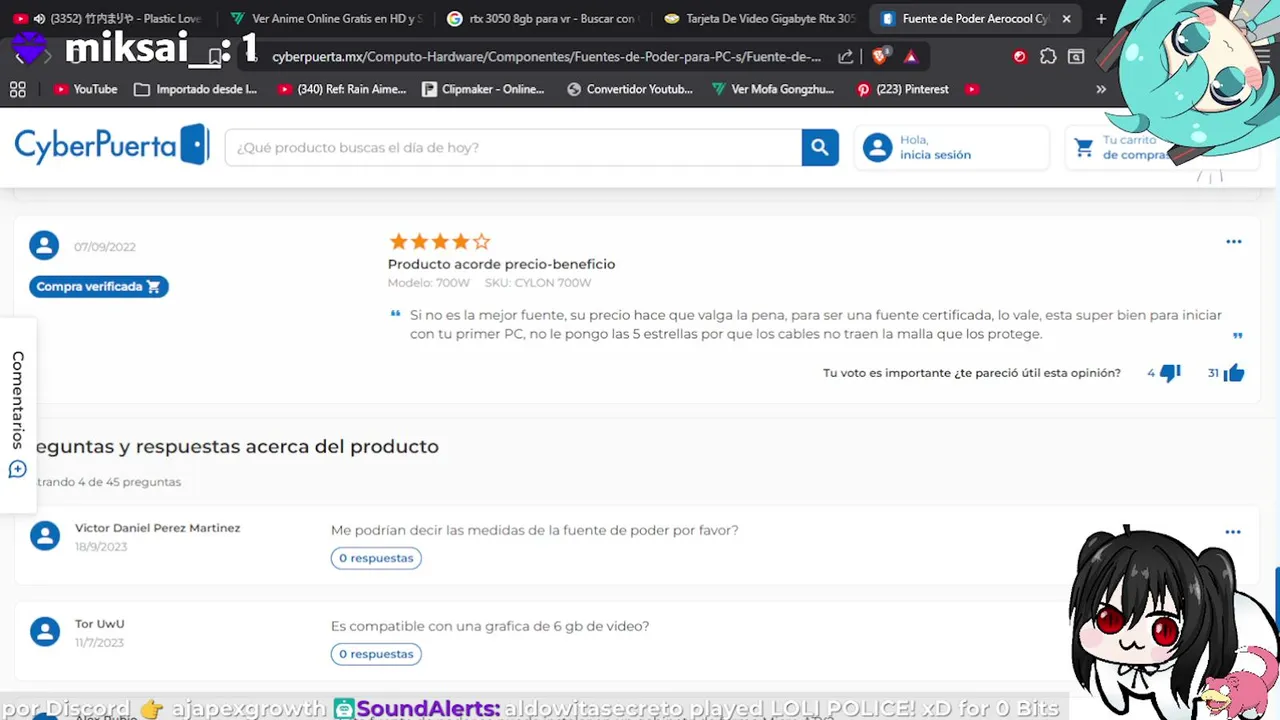Click the Brave Rewards triangle icon
This screenshot has width=1280, height=720.
tap(911, 57)
